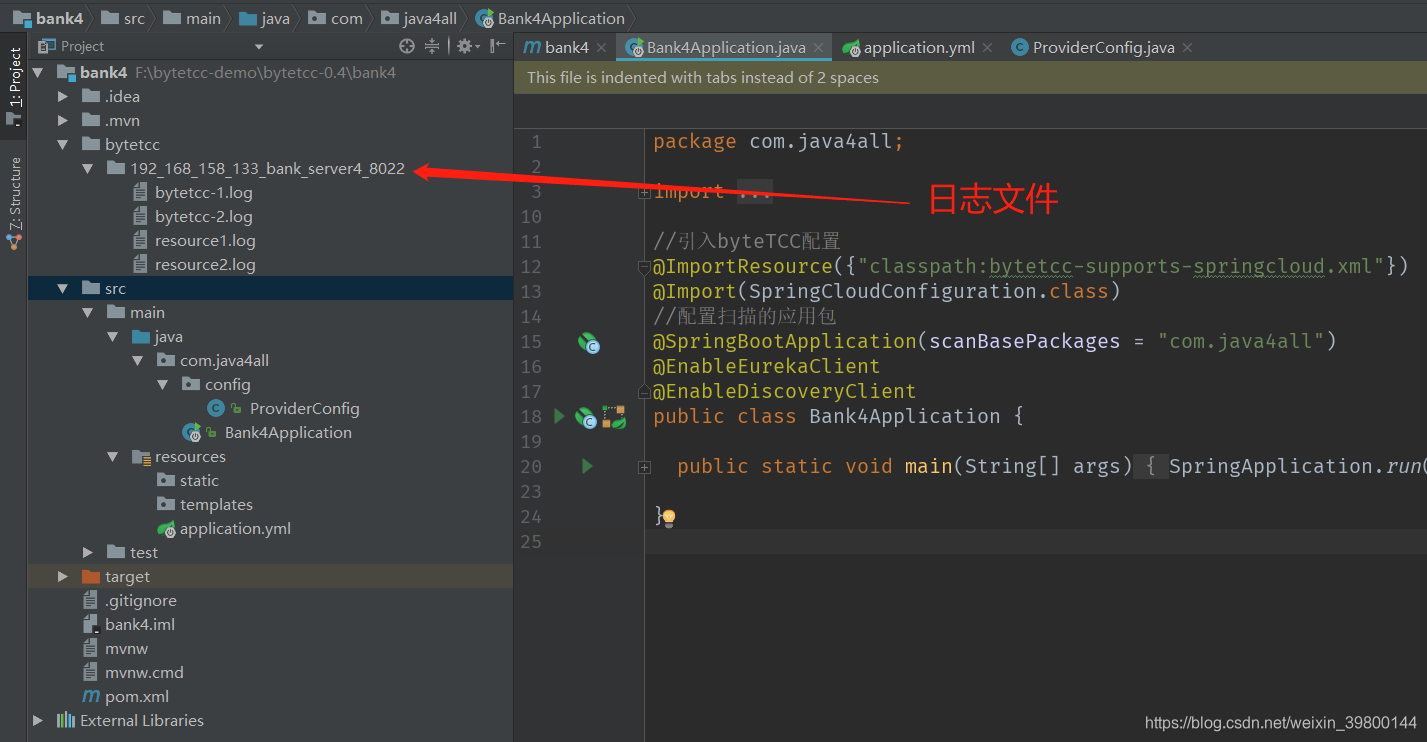Select resource2.log in the tree
1427x742 pixels.
coord(205,264)
